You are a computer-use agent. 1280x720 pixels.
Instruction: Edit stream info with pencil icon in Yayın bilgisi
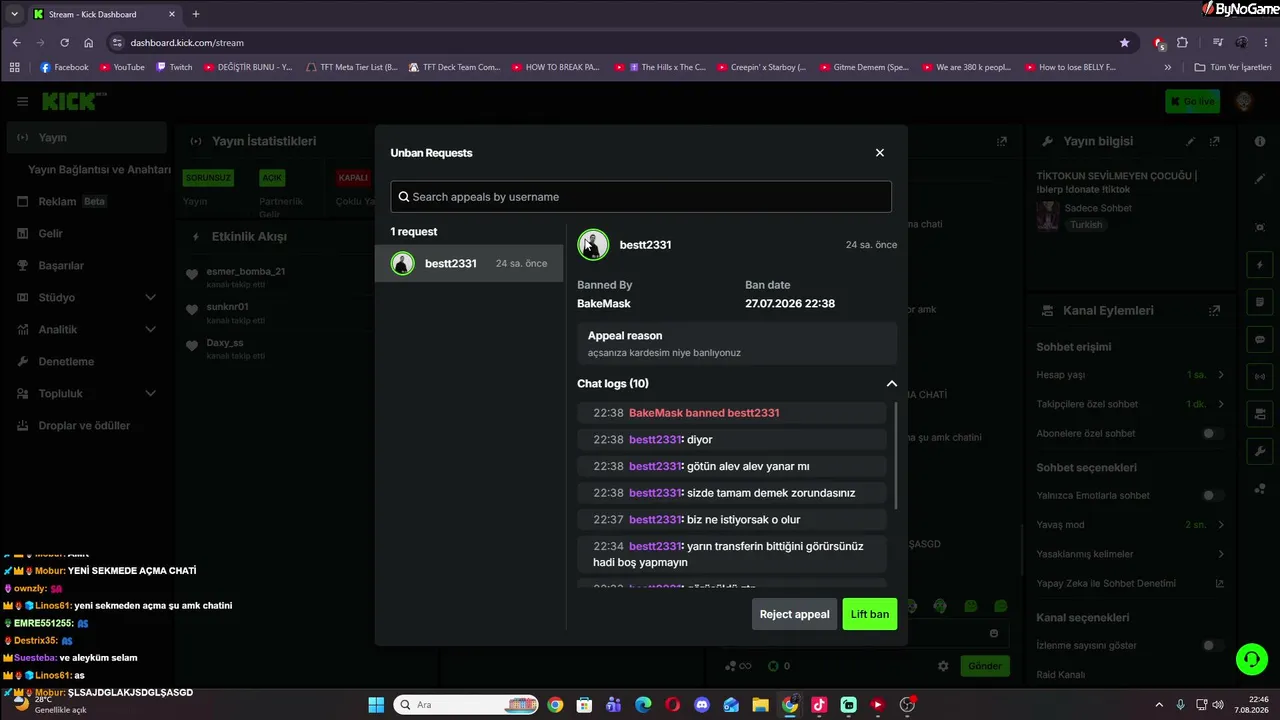1190,142
